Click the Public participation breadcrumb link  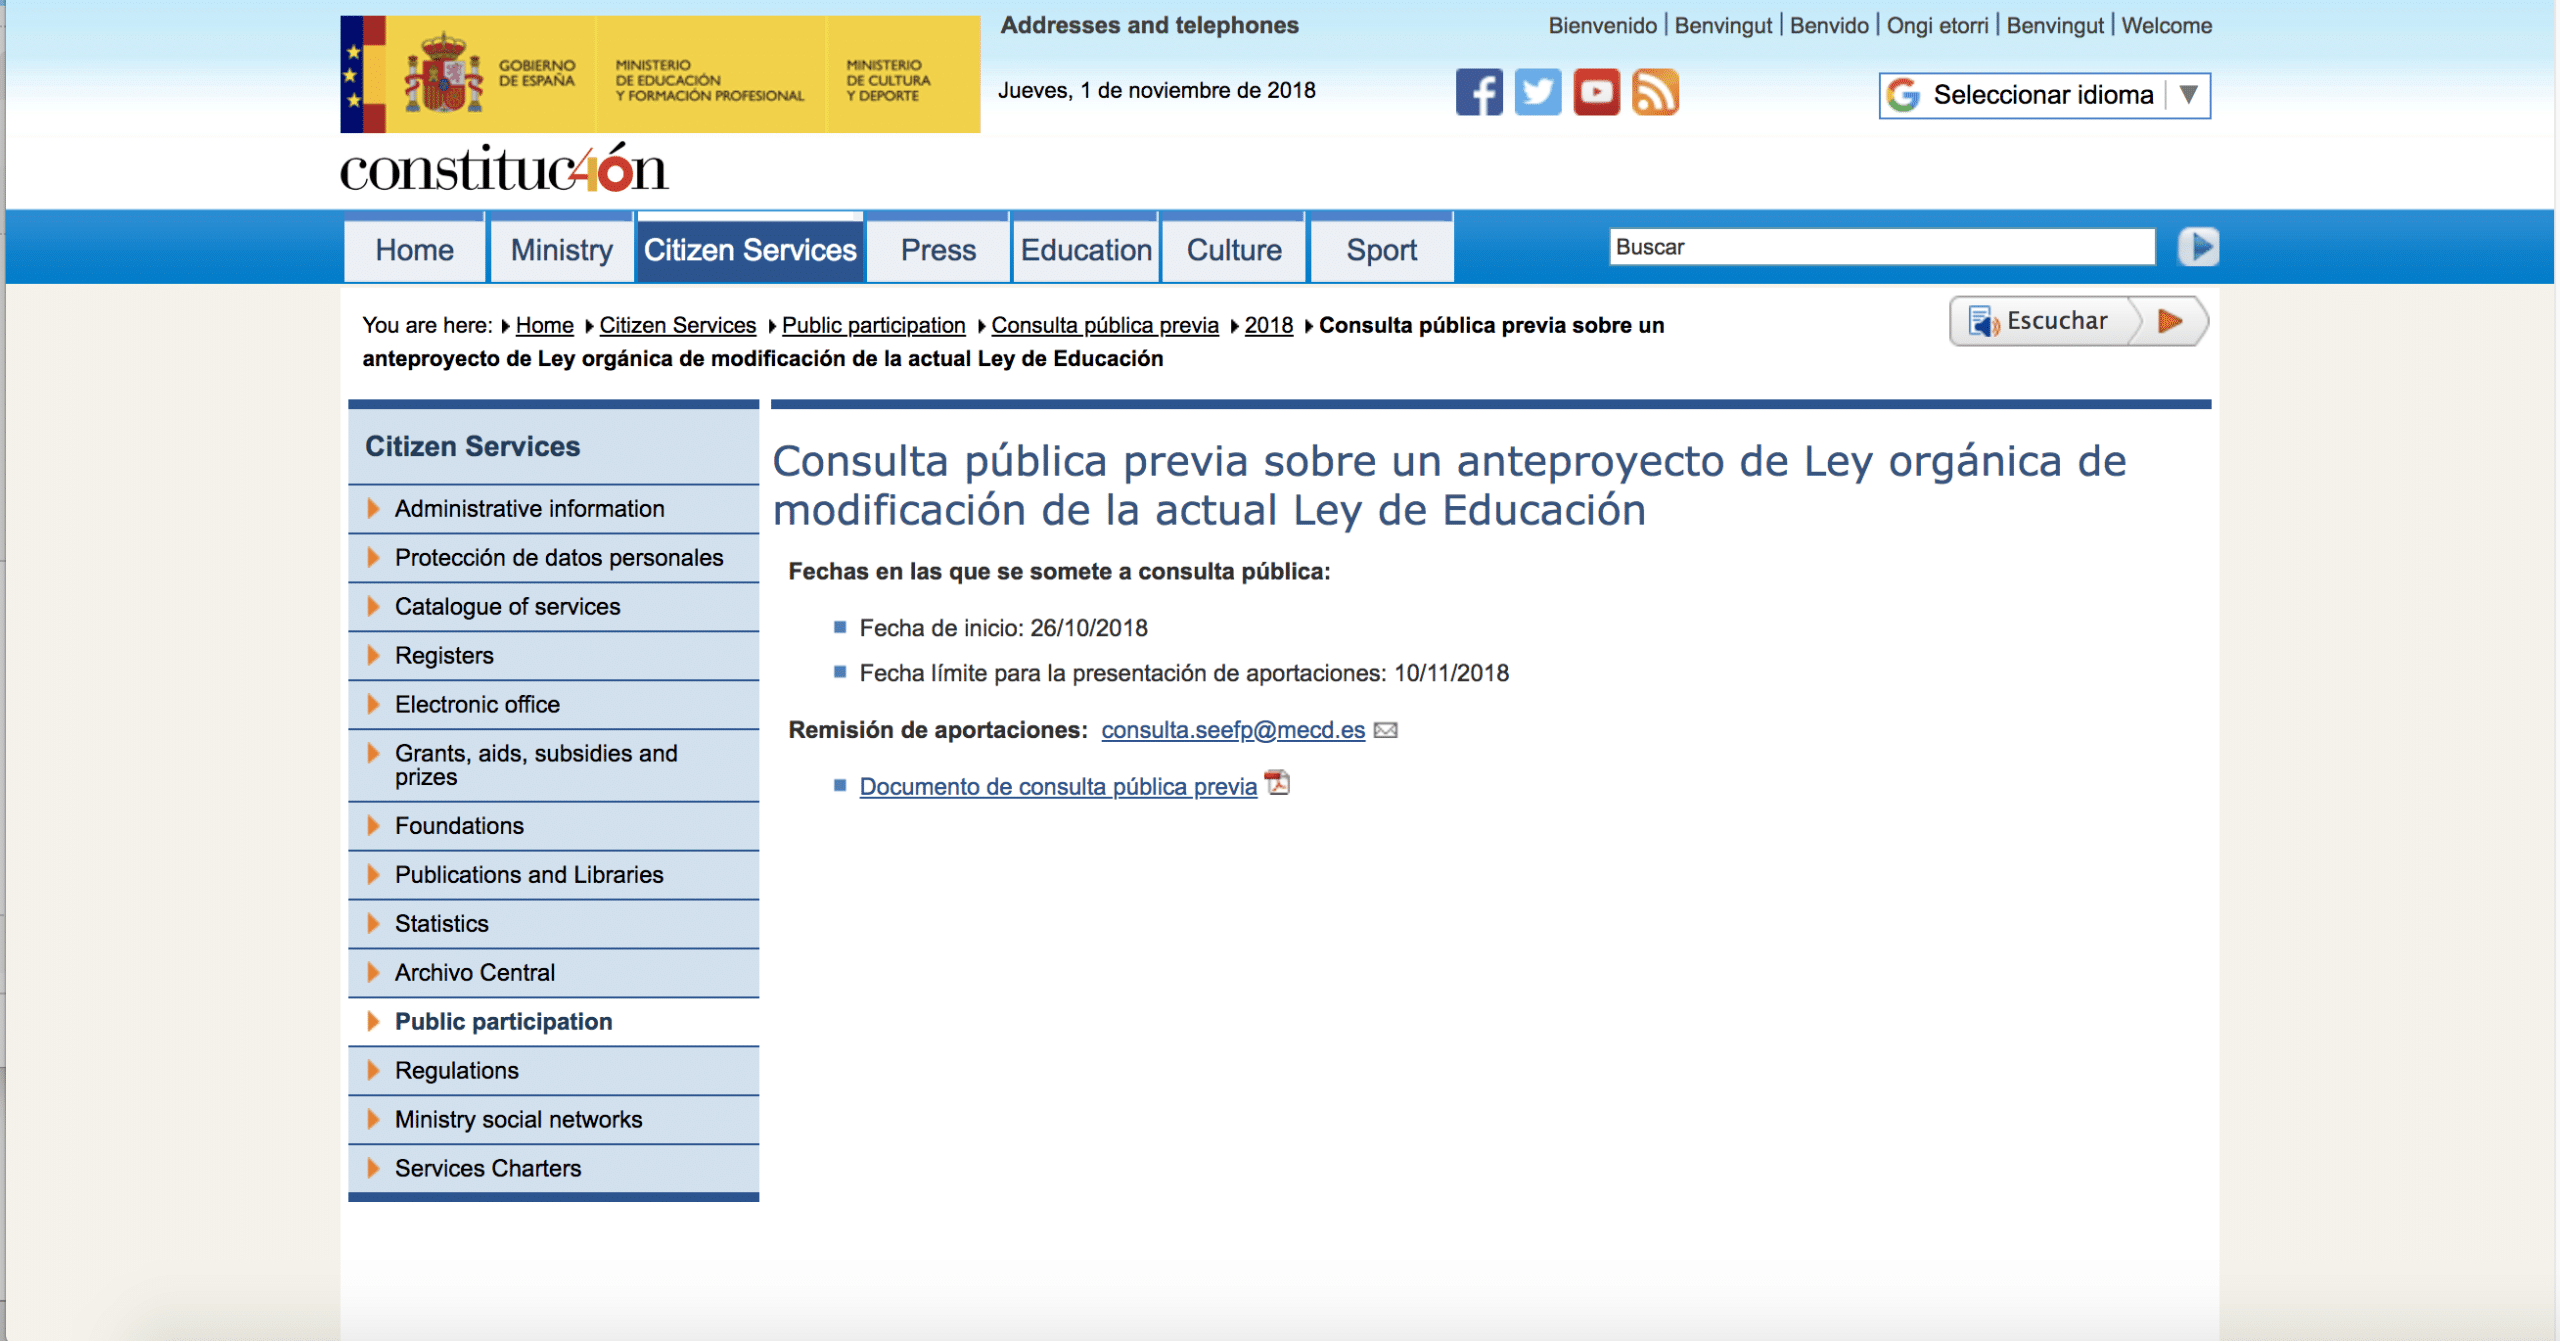(x=874, y=325)
